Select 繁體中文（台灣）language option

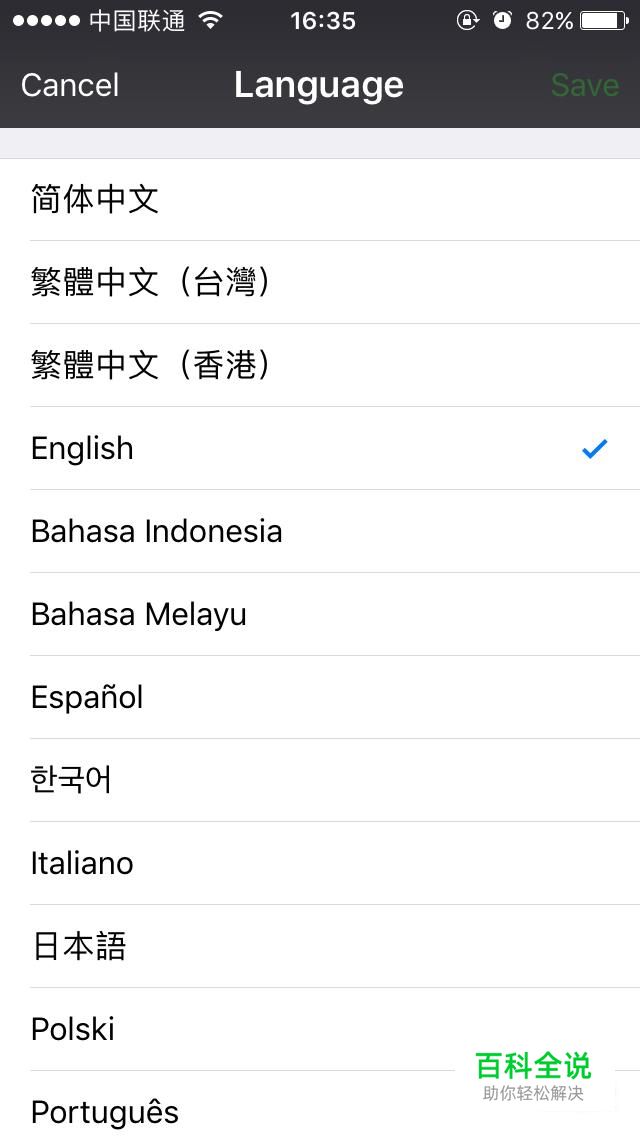[x=320, y=283]
